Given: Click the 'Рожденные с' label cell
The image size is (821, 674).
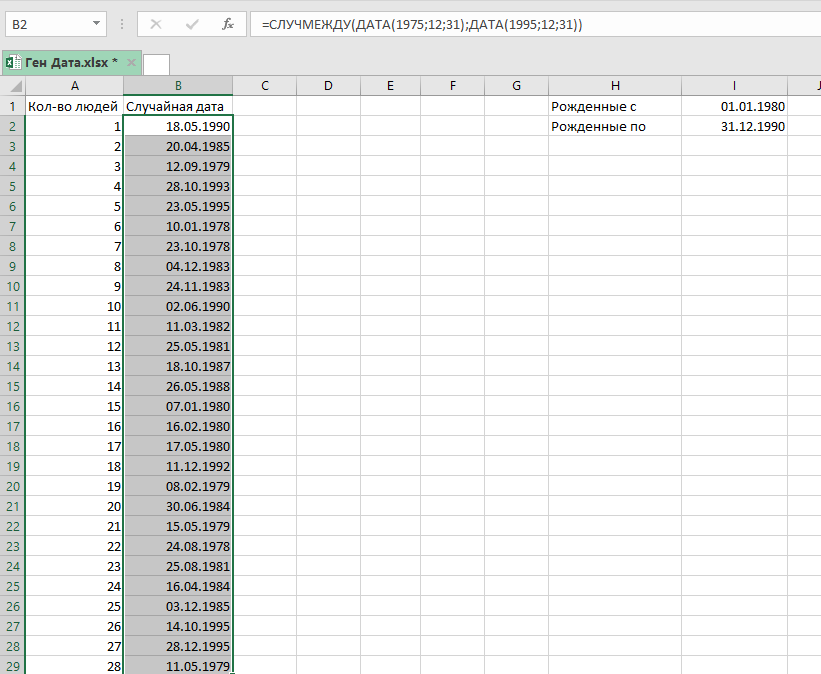Looking at the screenshot, I should pyautogui.click(x=615, y=106).
